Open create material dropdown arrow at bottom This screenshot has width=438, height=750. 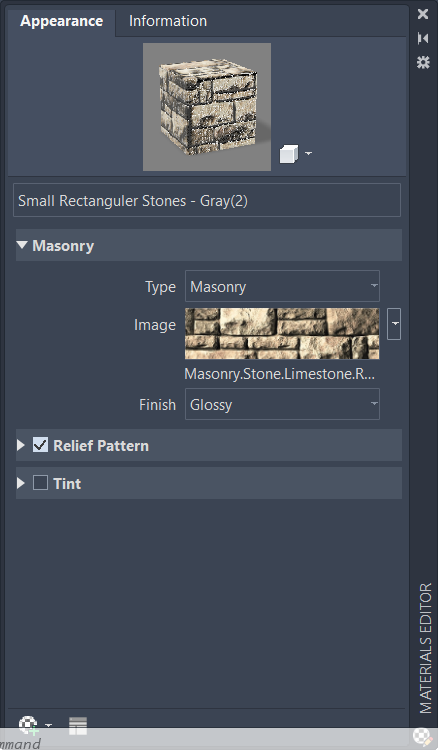pyautogui.click(x=48, y=725)
